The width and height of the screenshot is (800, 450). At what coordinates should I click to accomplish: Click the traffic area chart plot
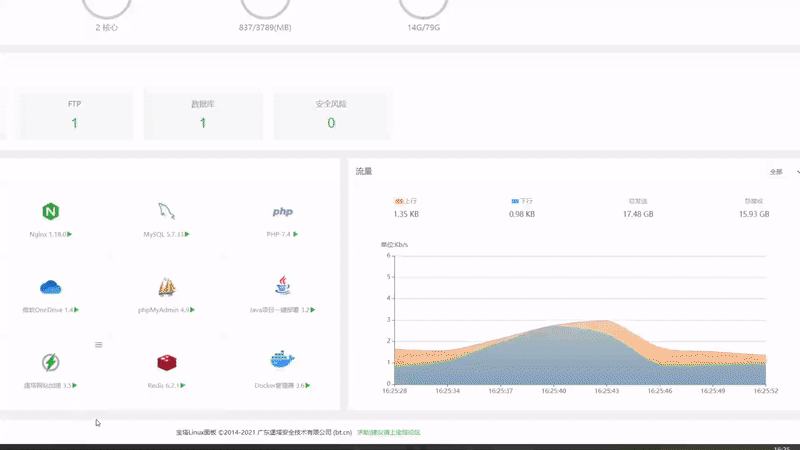pos(580,320)
